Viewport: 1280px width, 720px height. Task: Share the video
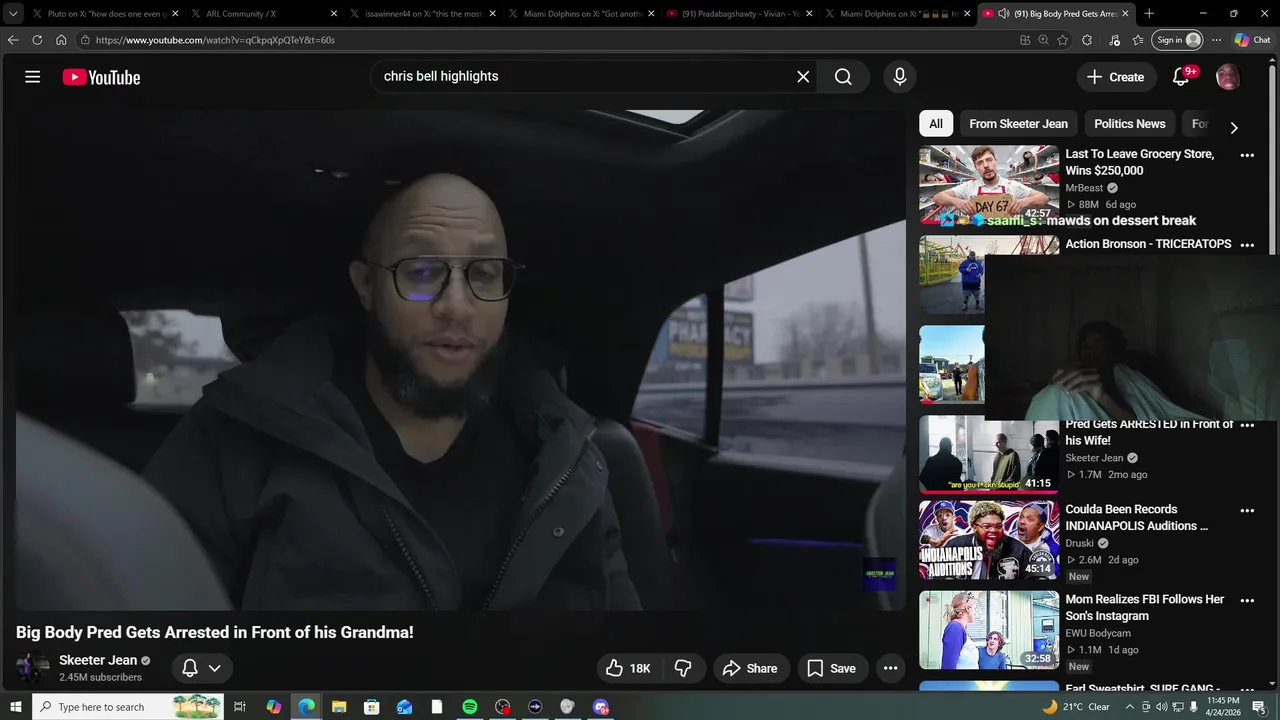[x=751, y=668]
